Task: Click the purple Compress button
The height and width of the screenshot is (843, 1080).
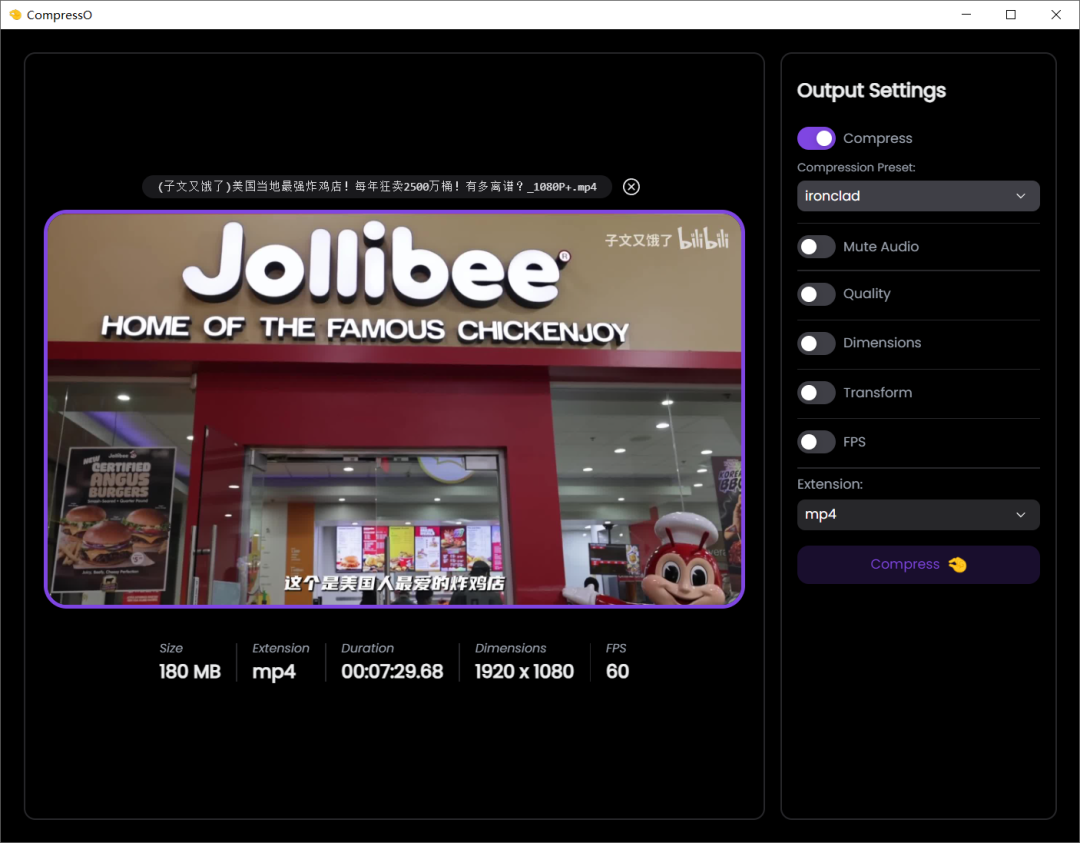Action: click(x=917, y=565)
